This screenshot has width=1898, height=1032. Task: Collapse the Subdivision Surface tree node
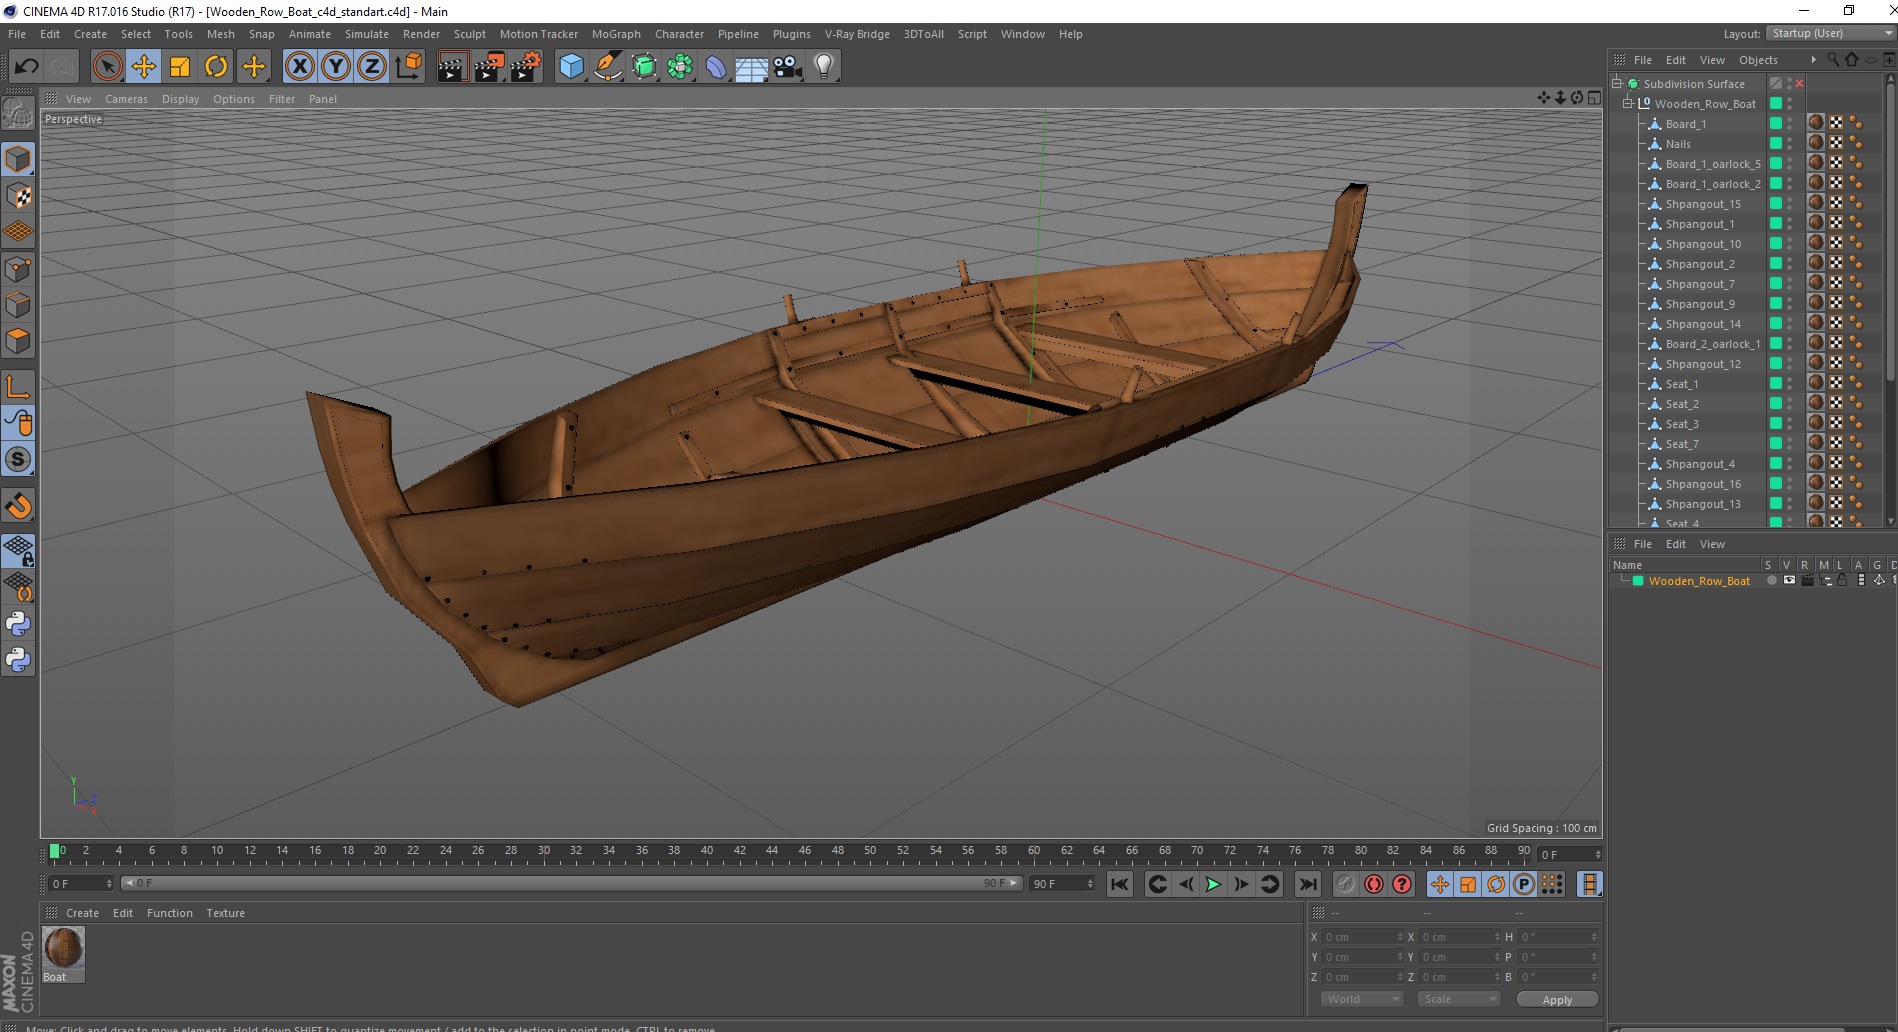(1616, 83)
